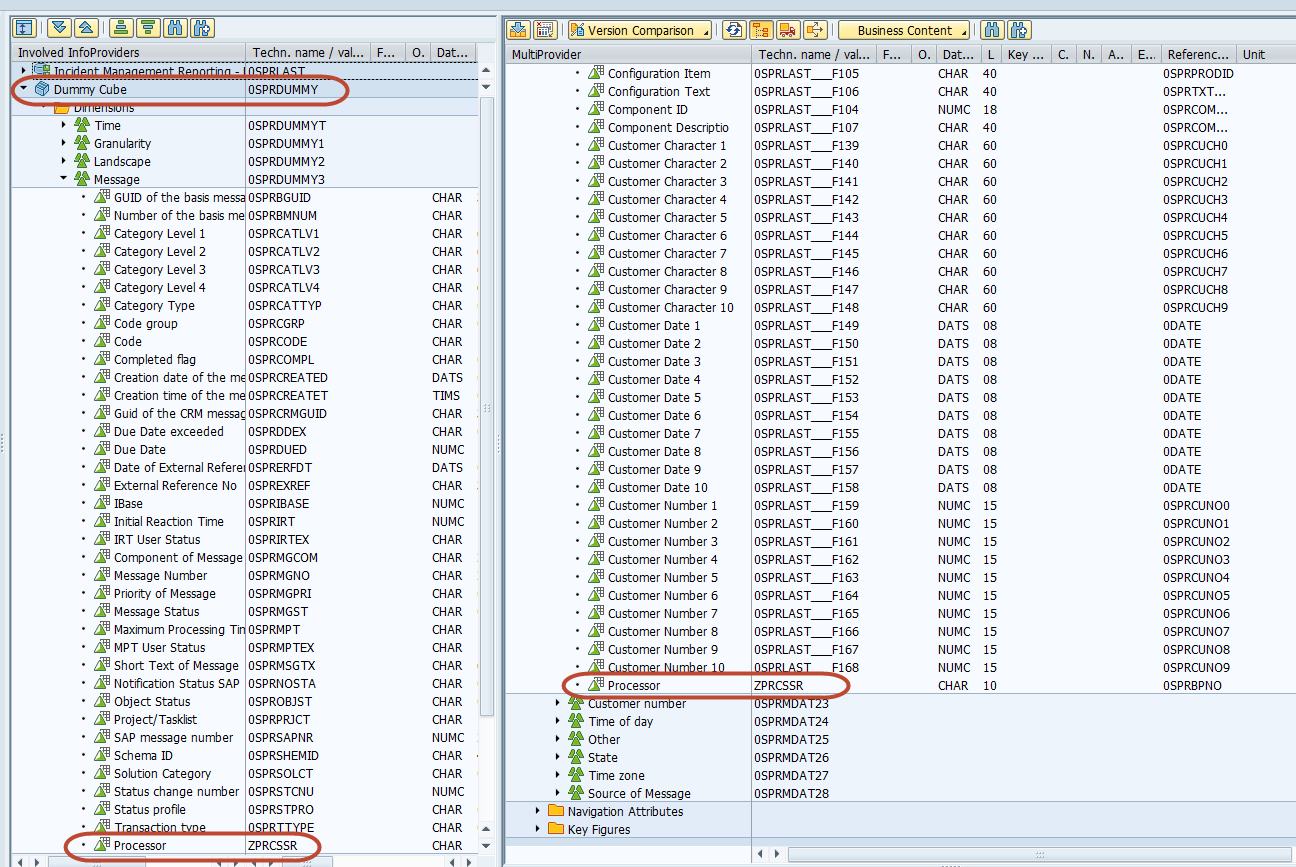Collapse the Dummy Cube node
This screenshot has width=1296, height=867.
[x=24, y=89]
